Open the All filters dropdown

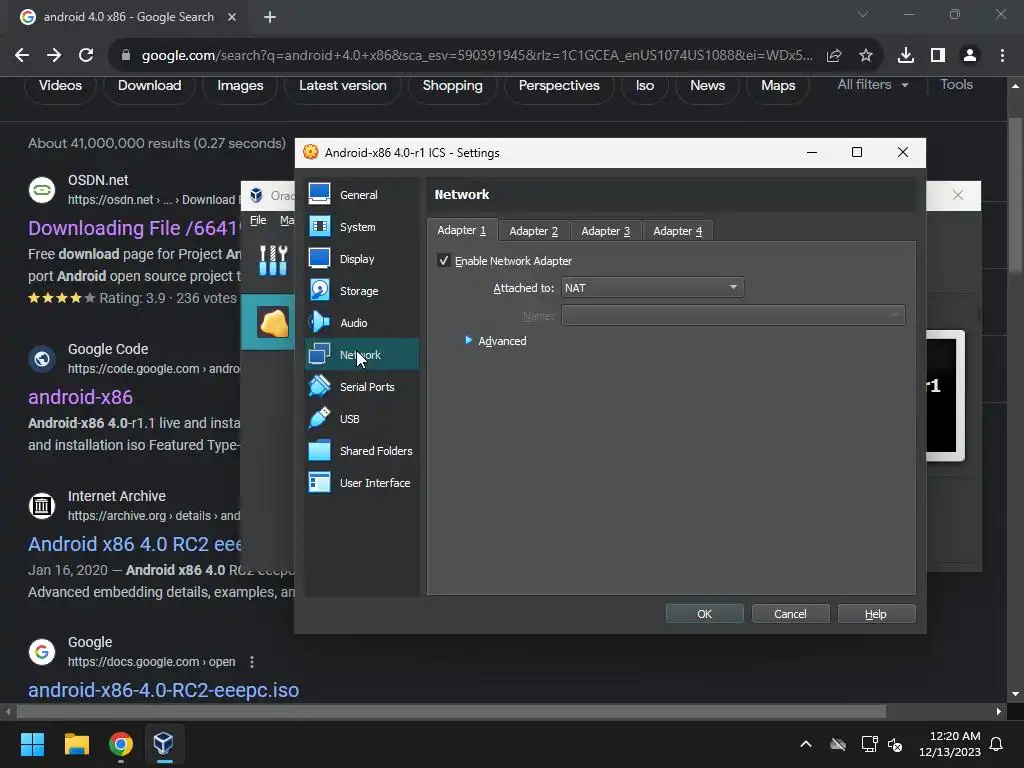(872, 84)
